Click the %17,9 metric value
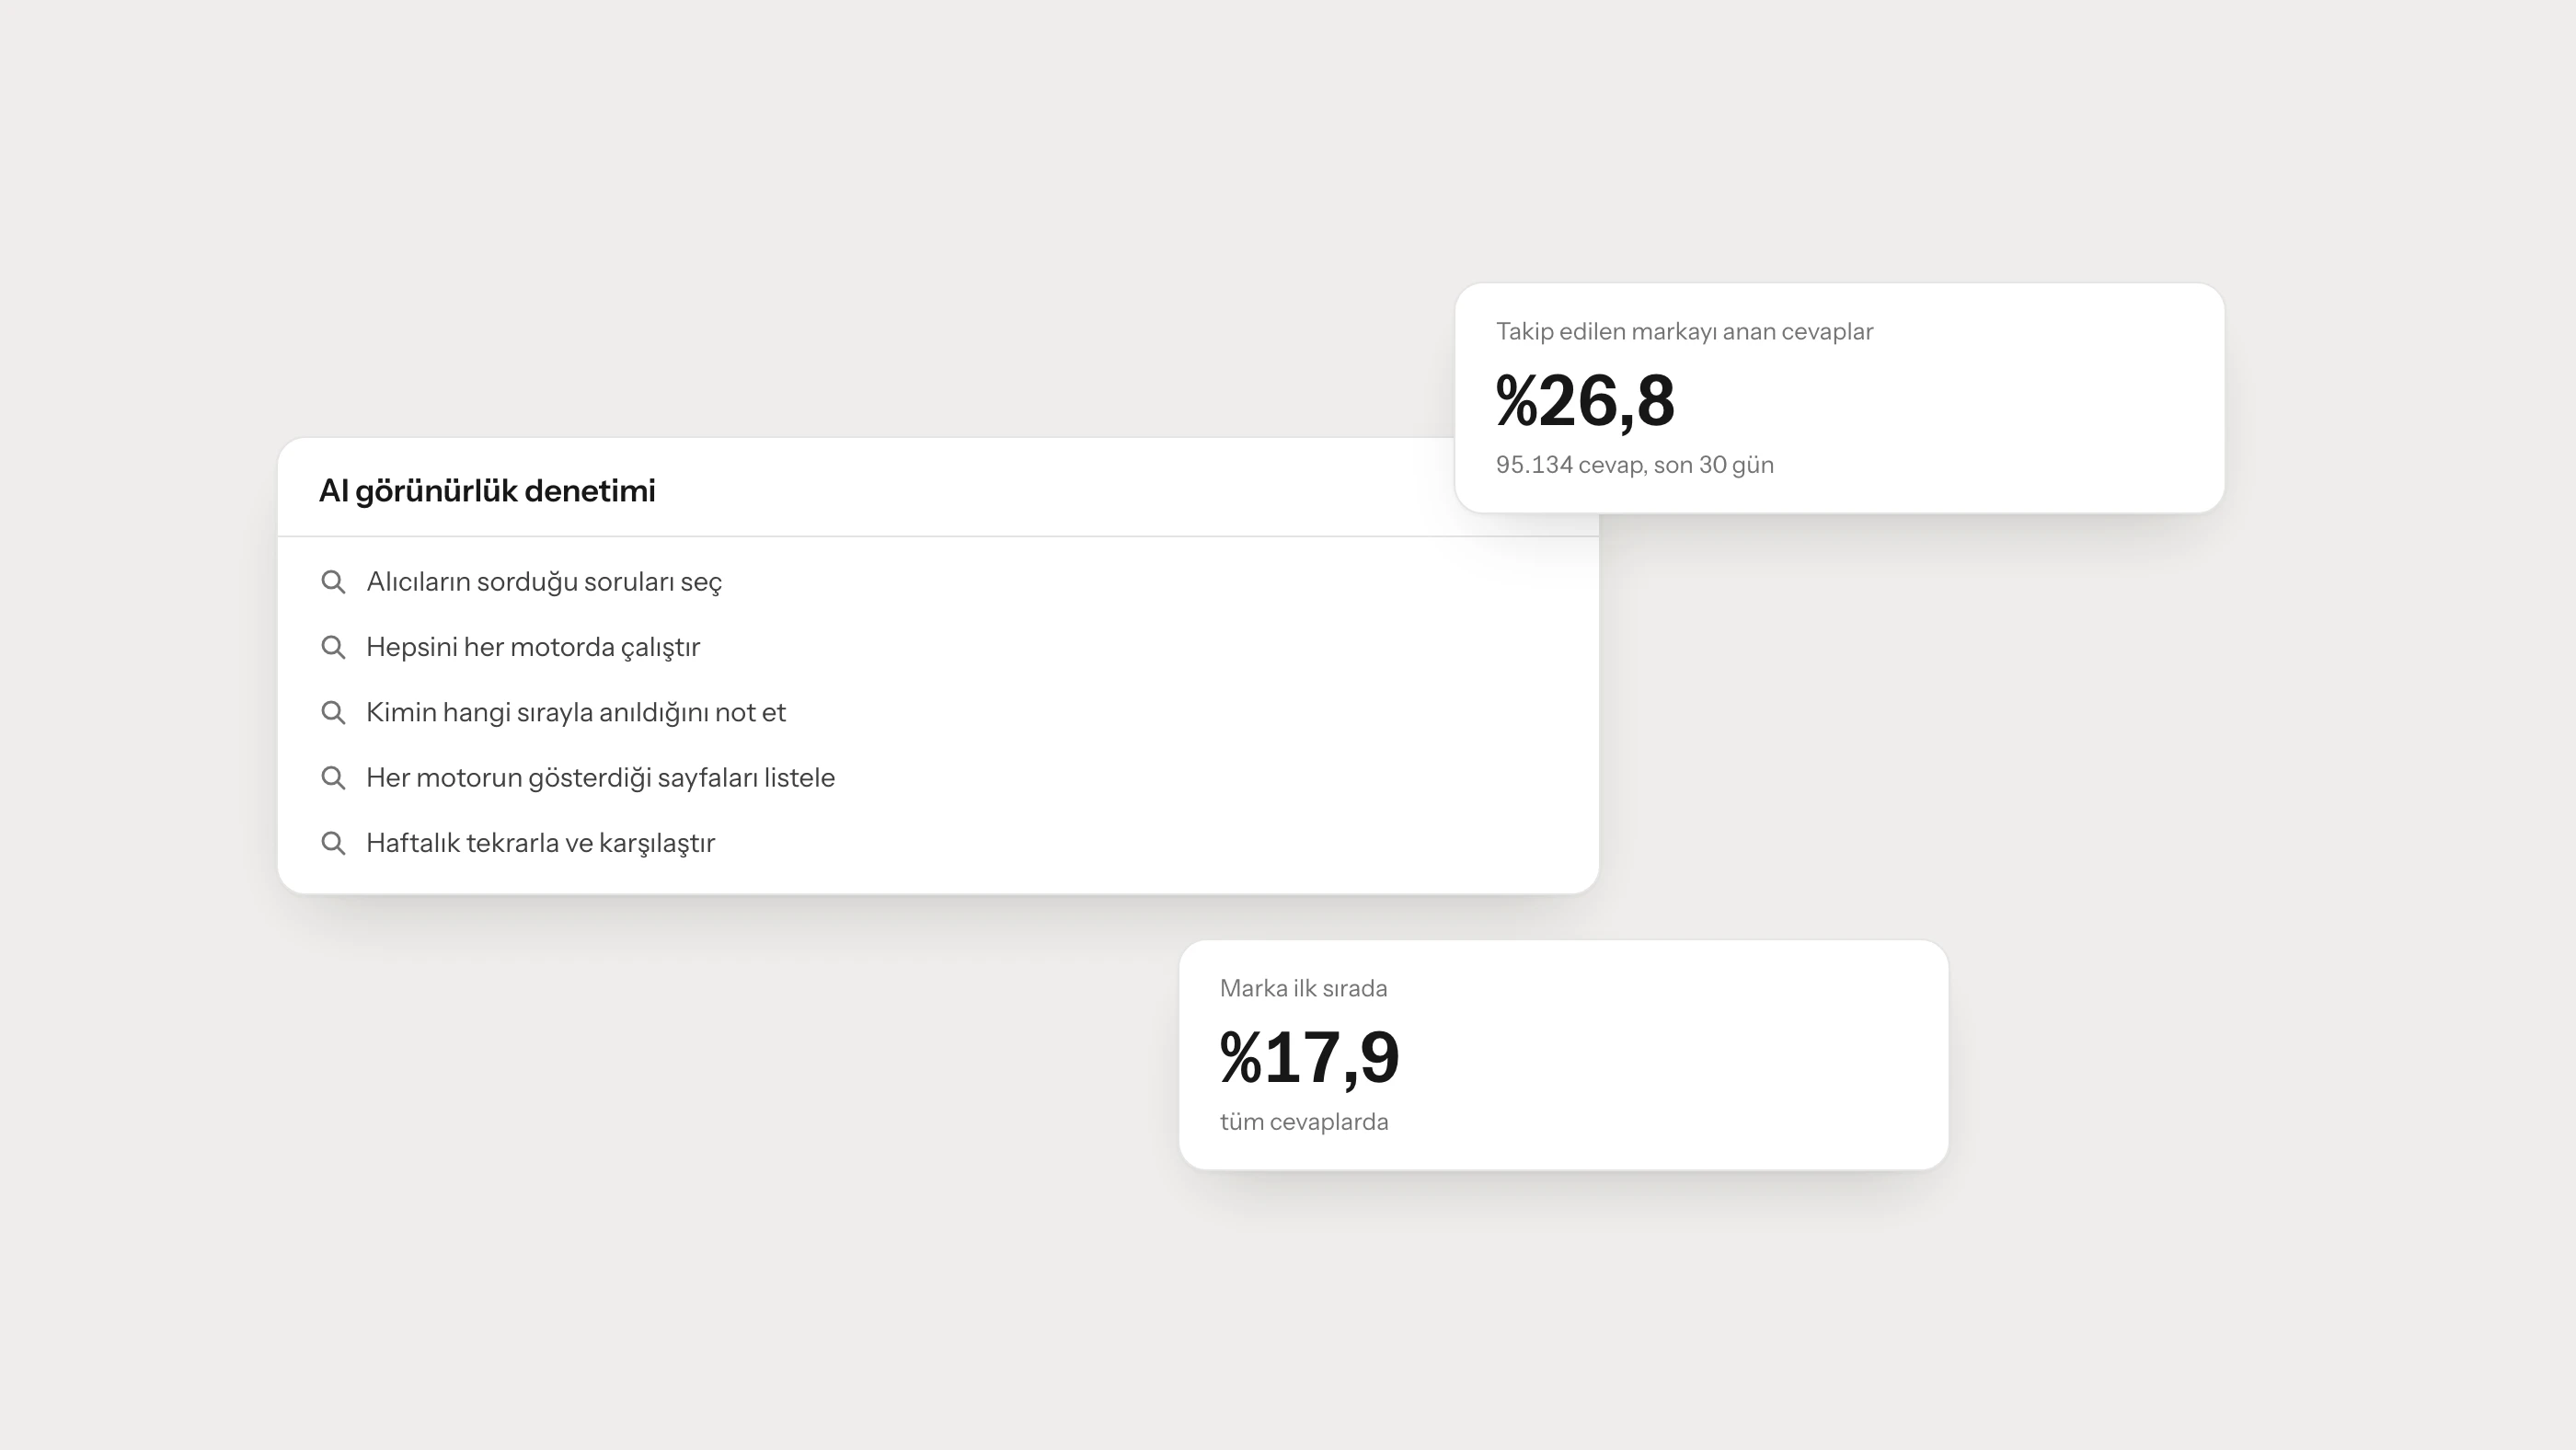Image resolution: width=2576 pixels, height=1450 pixels. 1309,1058
